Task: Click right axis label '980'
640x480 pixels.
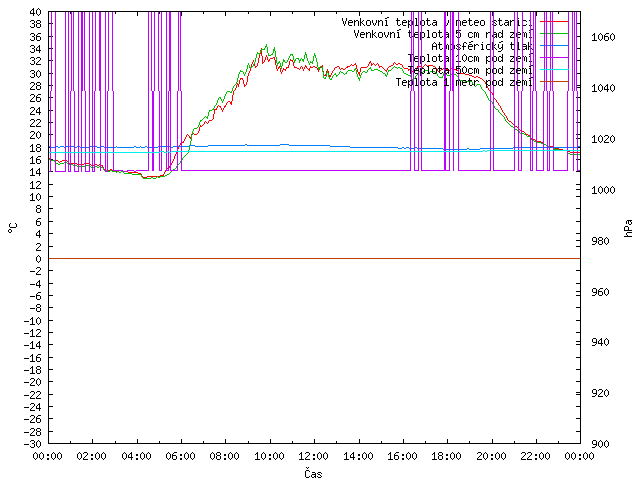Action: tap(600, 241)
